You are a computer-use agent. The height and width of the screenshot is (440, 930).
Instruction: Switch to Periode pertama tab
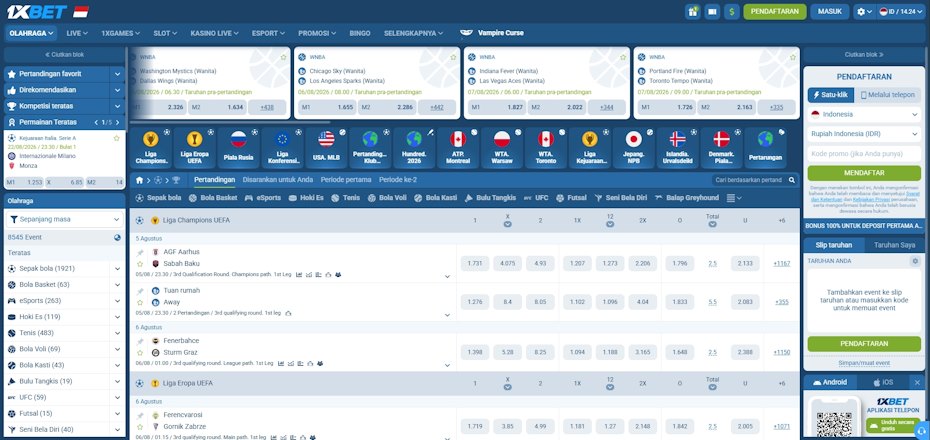point(346,180)
